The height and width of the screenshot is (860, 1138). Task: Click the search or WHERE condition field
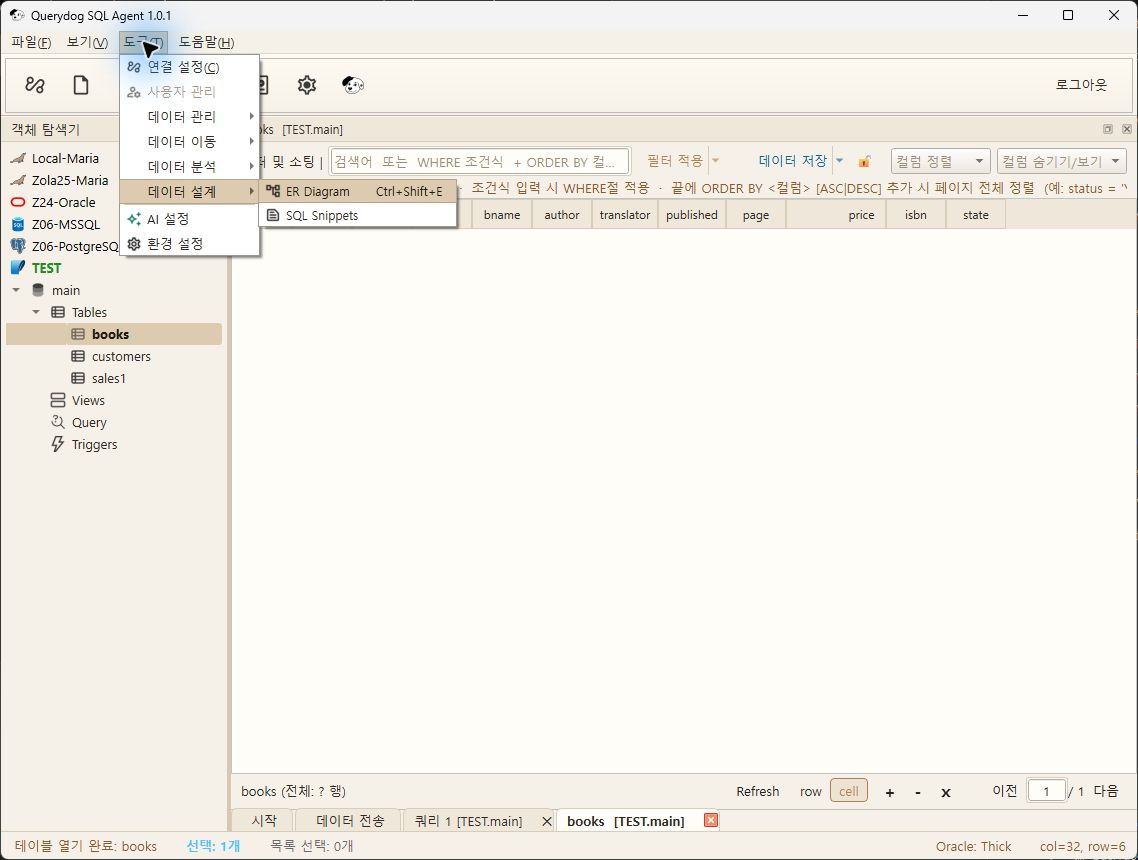[480, 161]
